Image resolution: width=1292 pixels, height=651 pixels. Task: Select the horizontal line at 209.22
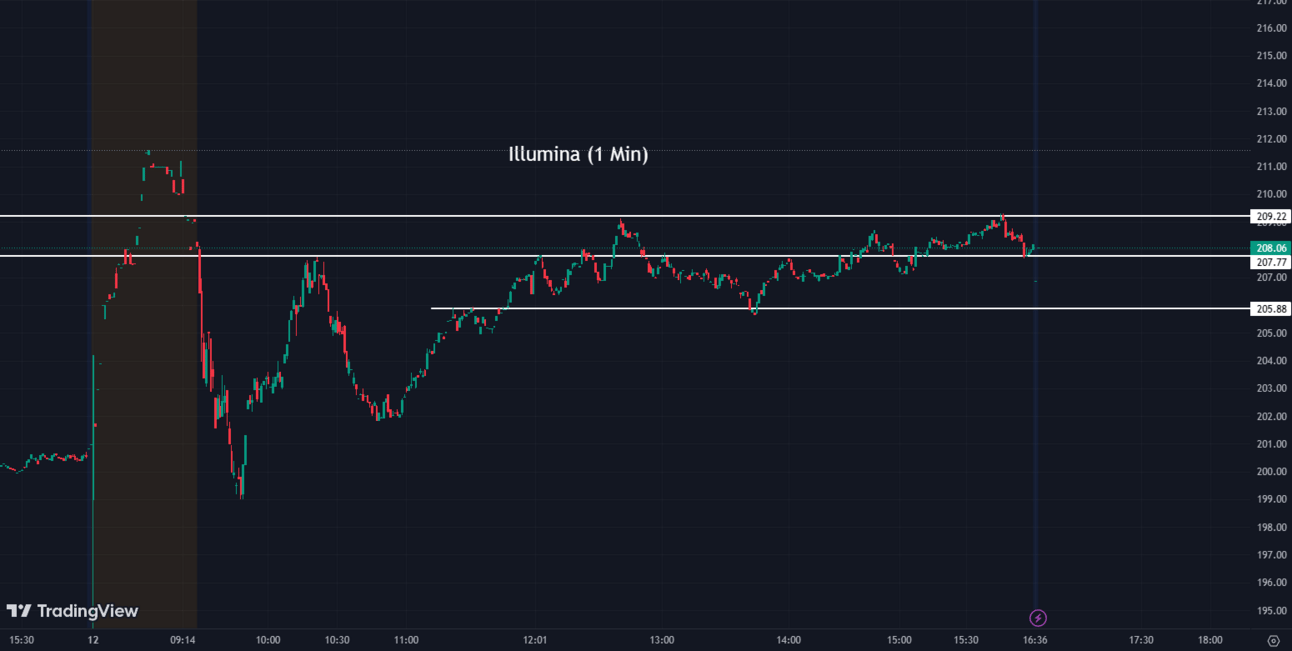tap(625, 216)
